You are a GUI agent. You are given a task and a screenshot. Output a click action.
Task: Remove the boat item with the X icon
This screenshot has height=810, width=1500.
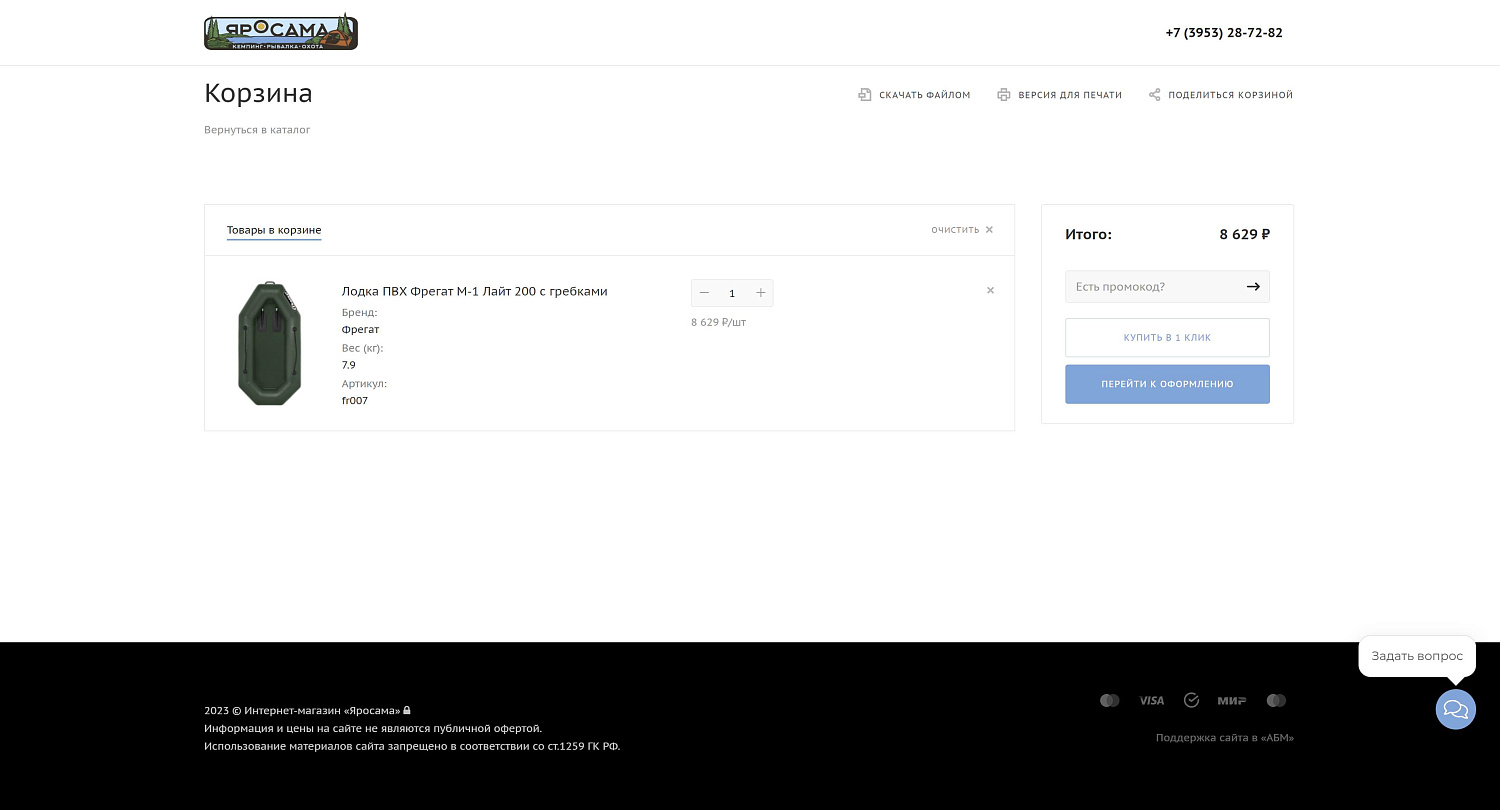click(990, 291)
